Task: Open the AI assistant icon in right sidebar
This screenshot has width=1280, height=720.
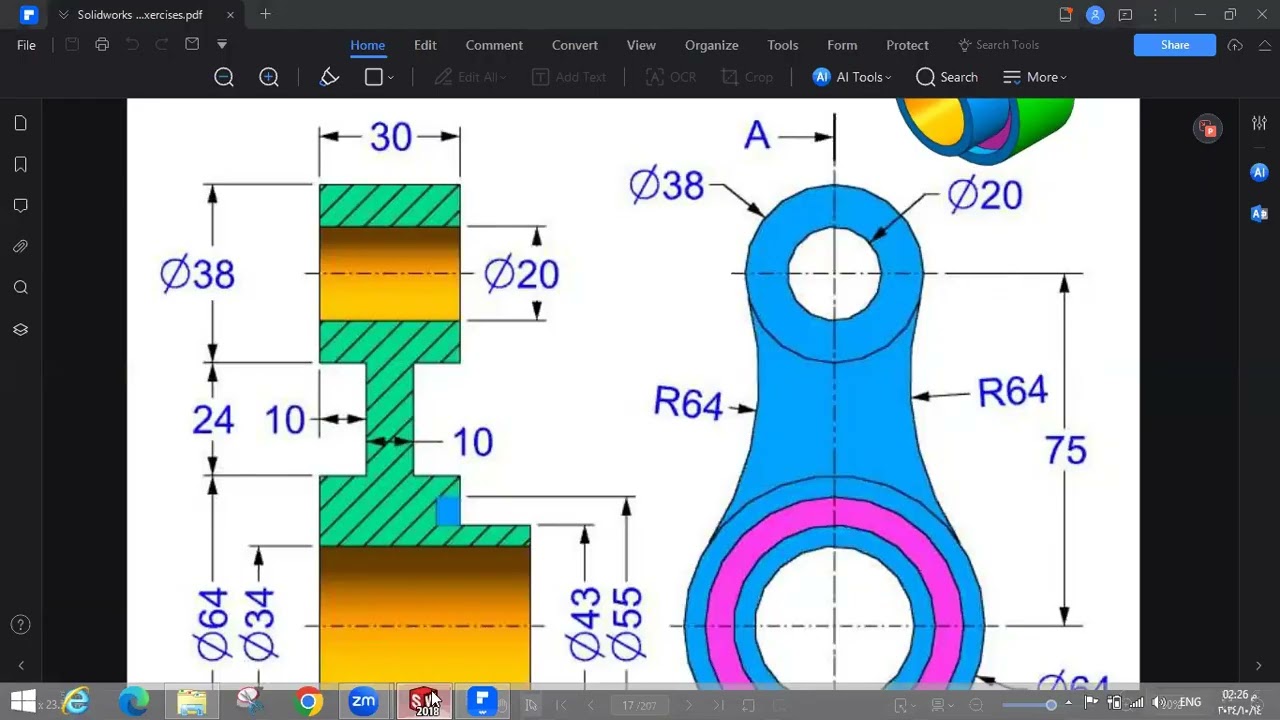Action: tap(1259, 172)
